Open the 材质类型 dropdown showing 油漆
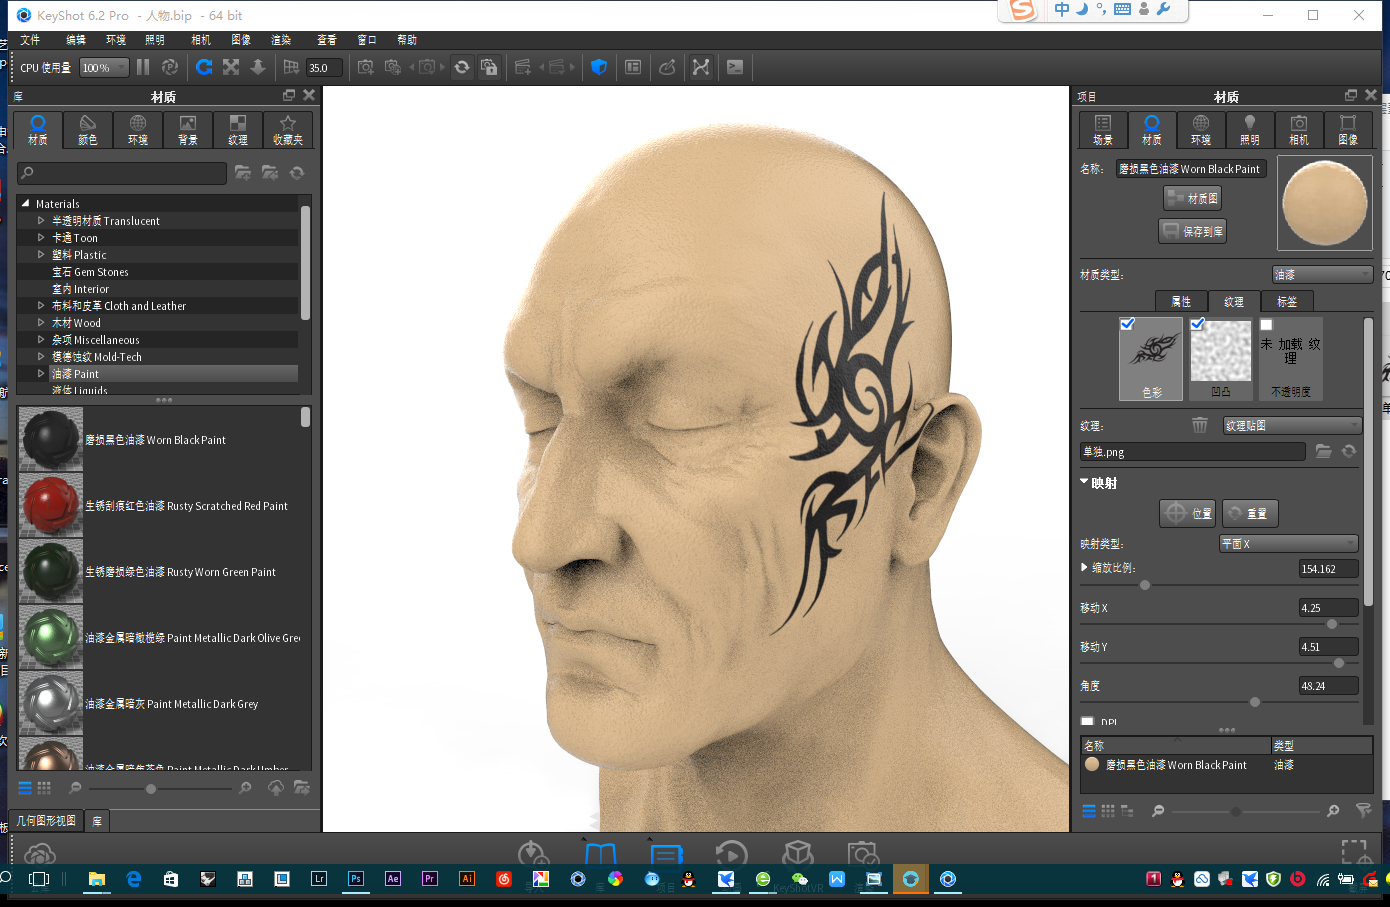This screenshot has height=907, width=1390. [x=1322, y=273]
